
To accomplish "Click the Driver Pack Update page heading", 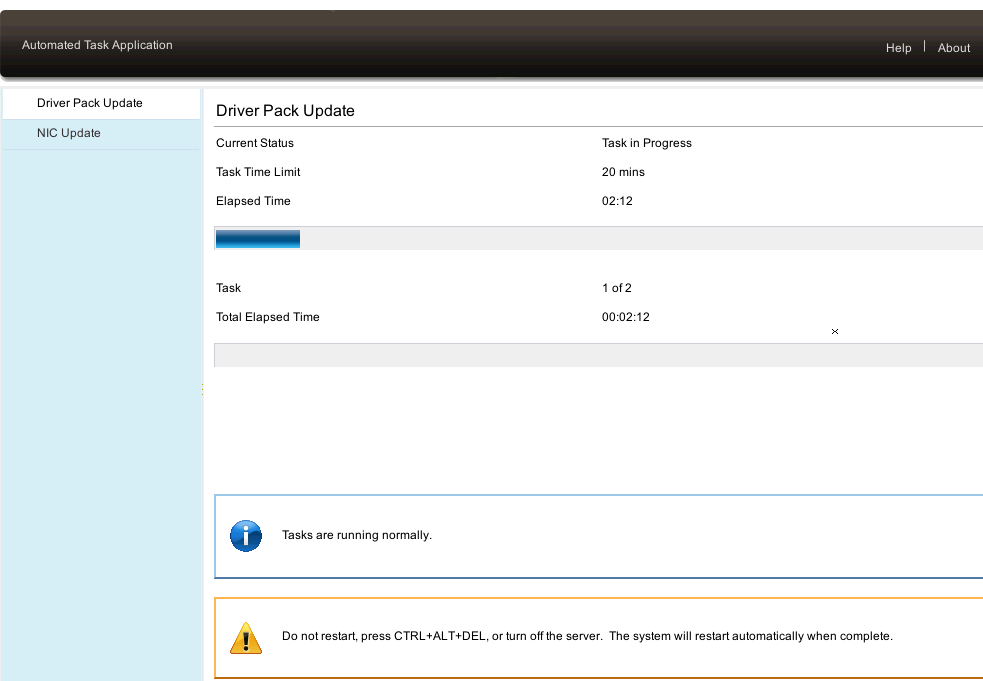I will click(x=285, y=111).
